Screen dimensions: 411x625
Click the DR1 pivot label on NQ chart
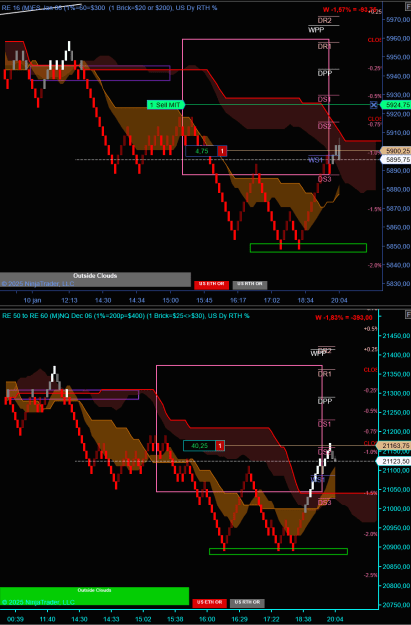[324, 374]
